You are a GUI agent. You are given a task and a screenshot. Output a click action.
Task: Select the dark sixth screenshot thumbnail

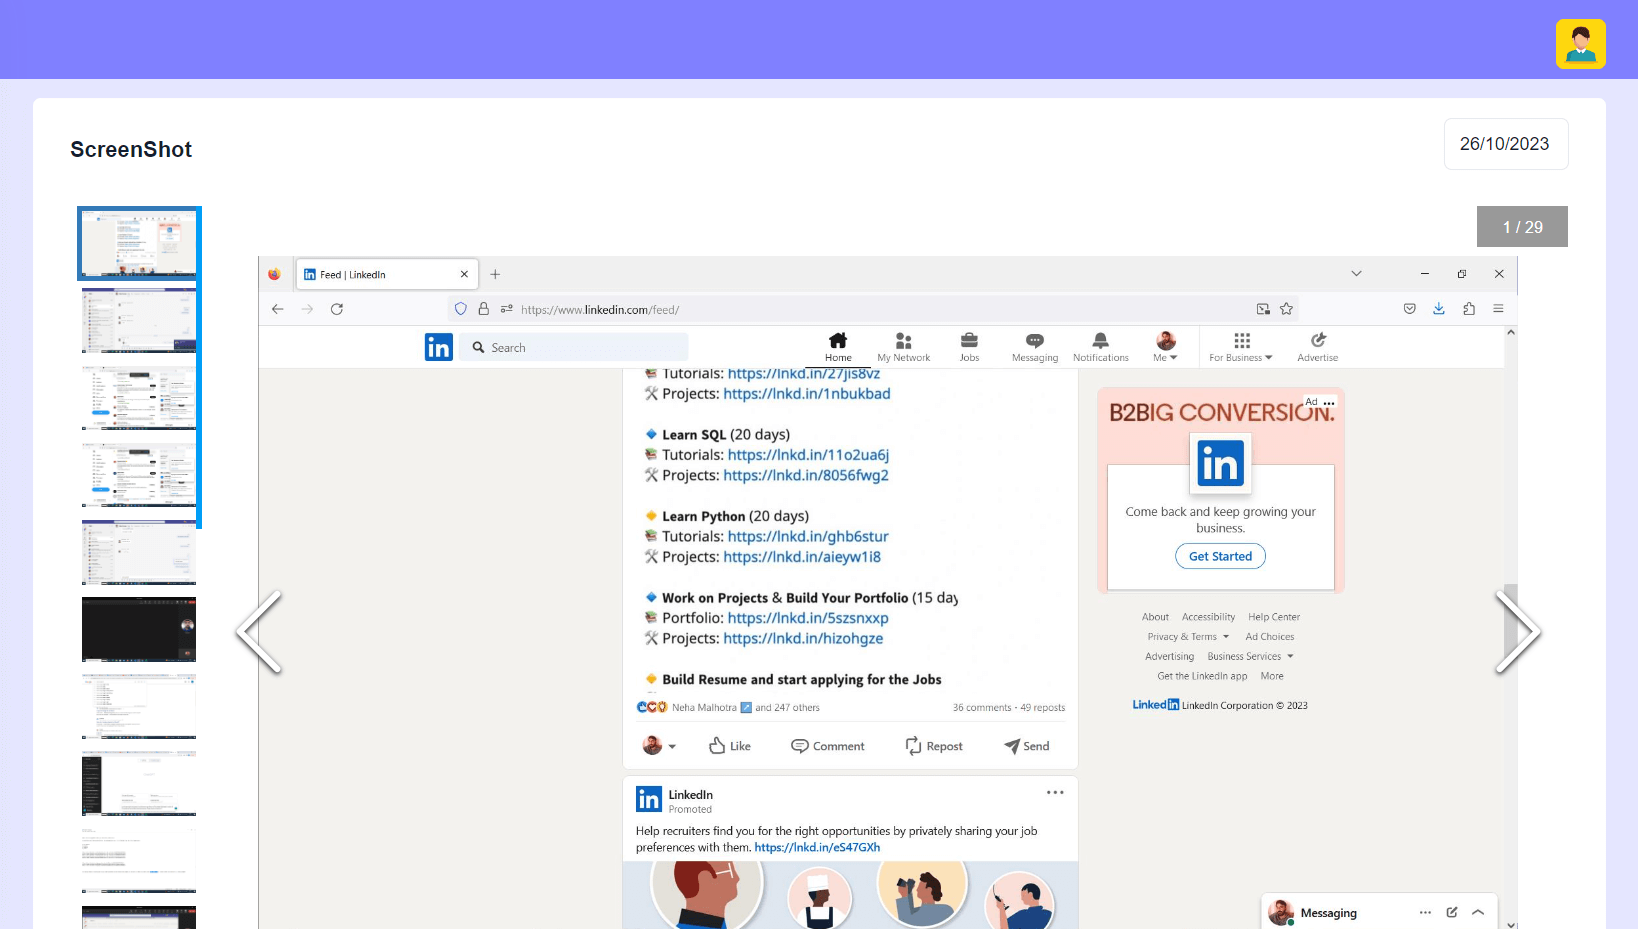click(139, 629)
